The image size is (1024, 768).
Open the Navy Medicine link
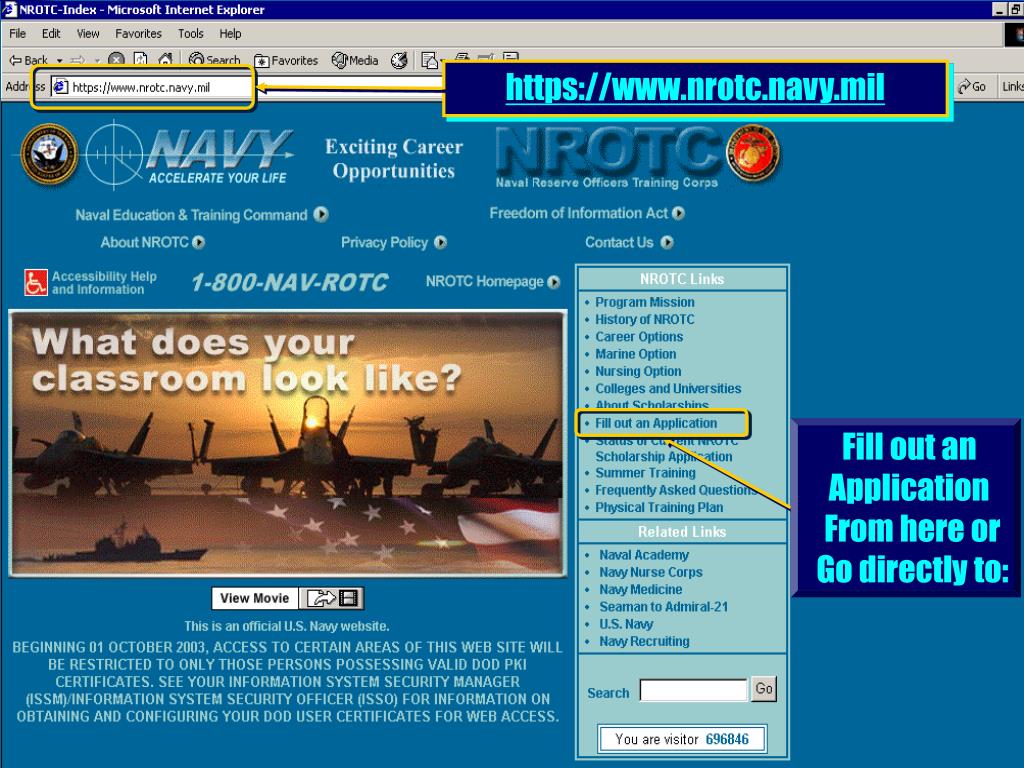tap(641, 590)
